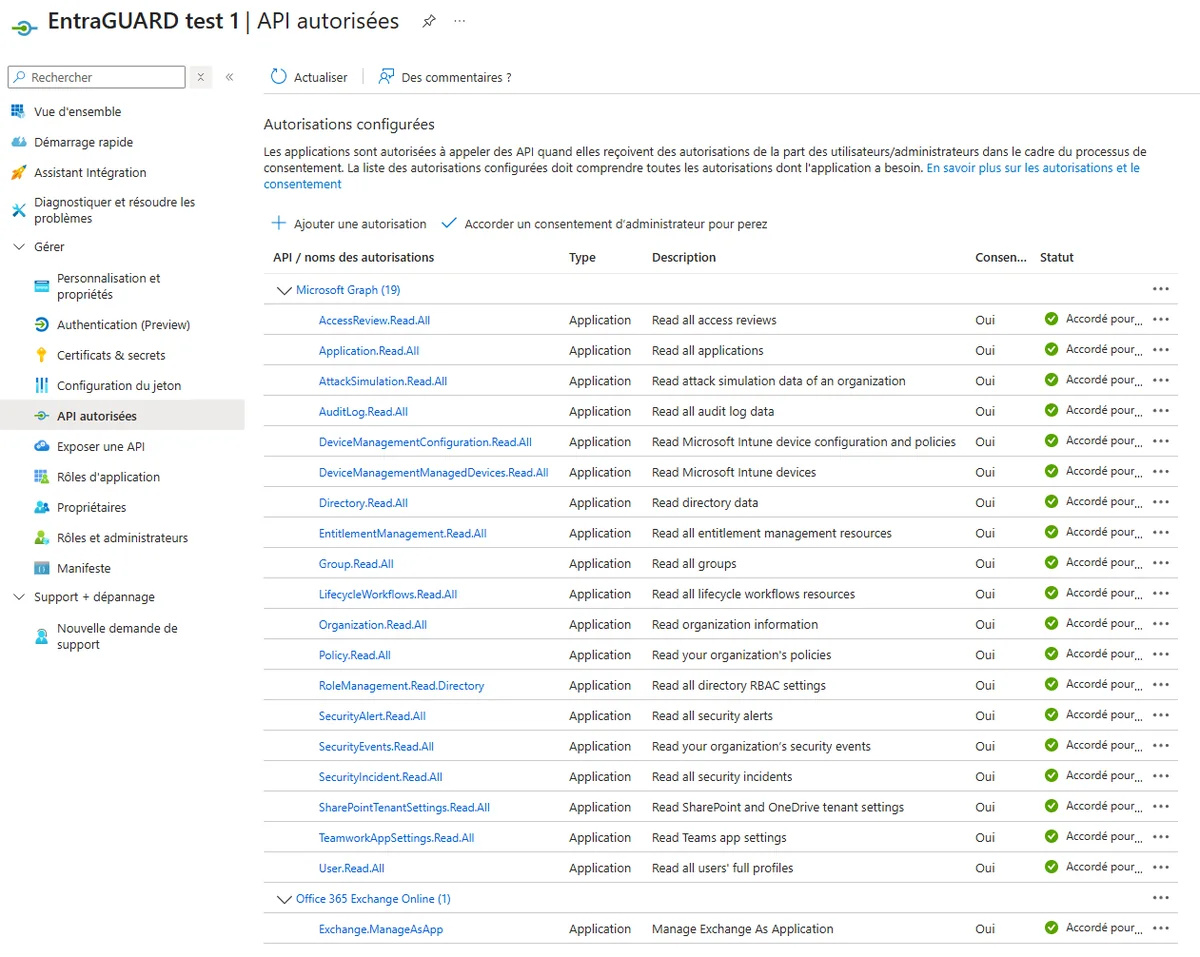Collapse the Gérer section

click(18, 247)
